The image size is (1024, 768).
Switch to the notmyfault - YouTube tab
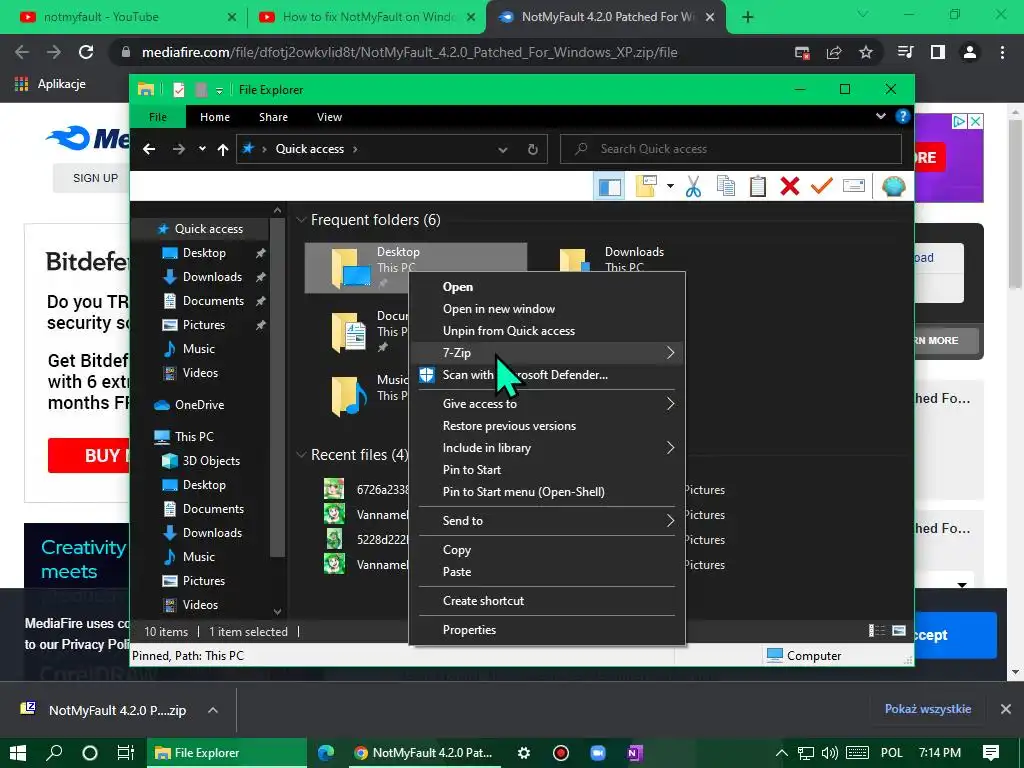tap(125, 17)
